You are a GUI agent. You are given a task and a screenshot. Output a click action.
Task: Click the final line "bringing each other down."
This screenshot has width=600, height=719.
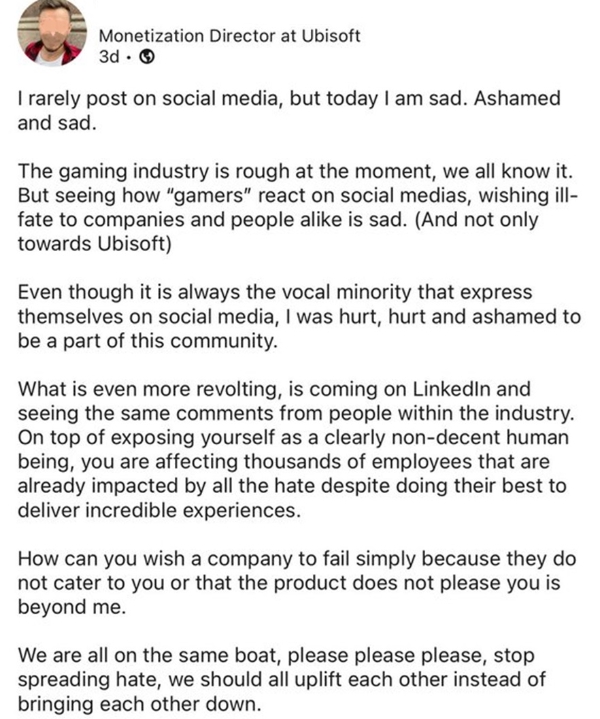tap(139, 704)
